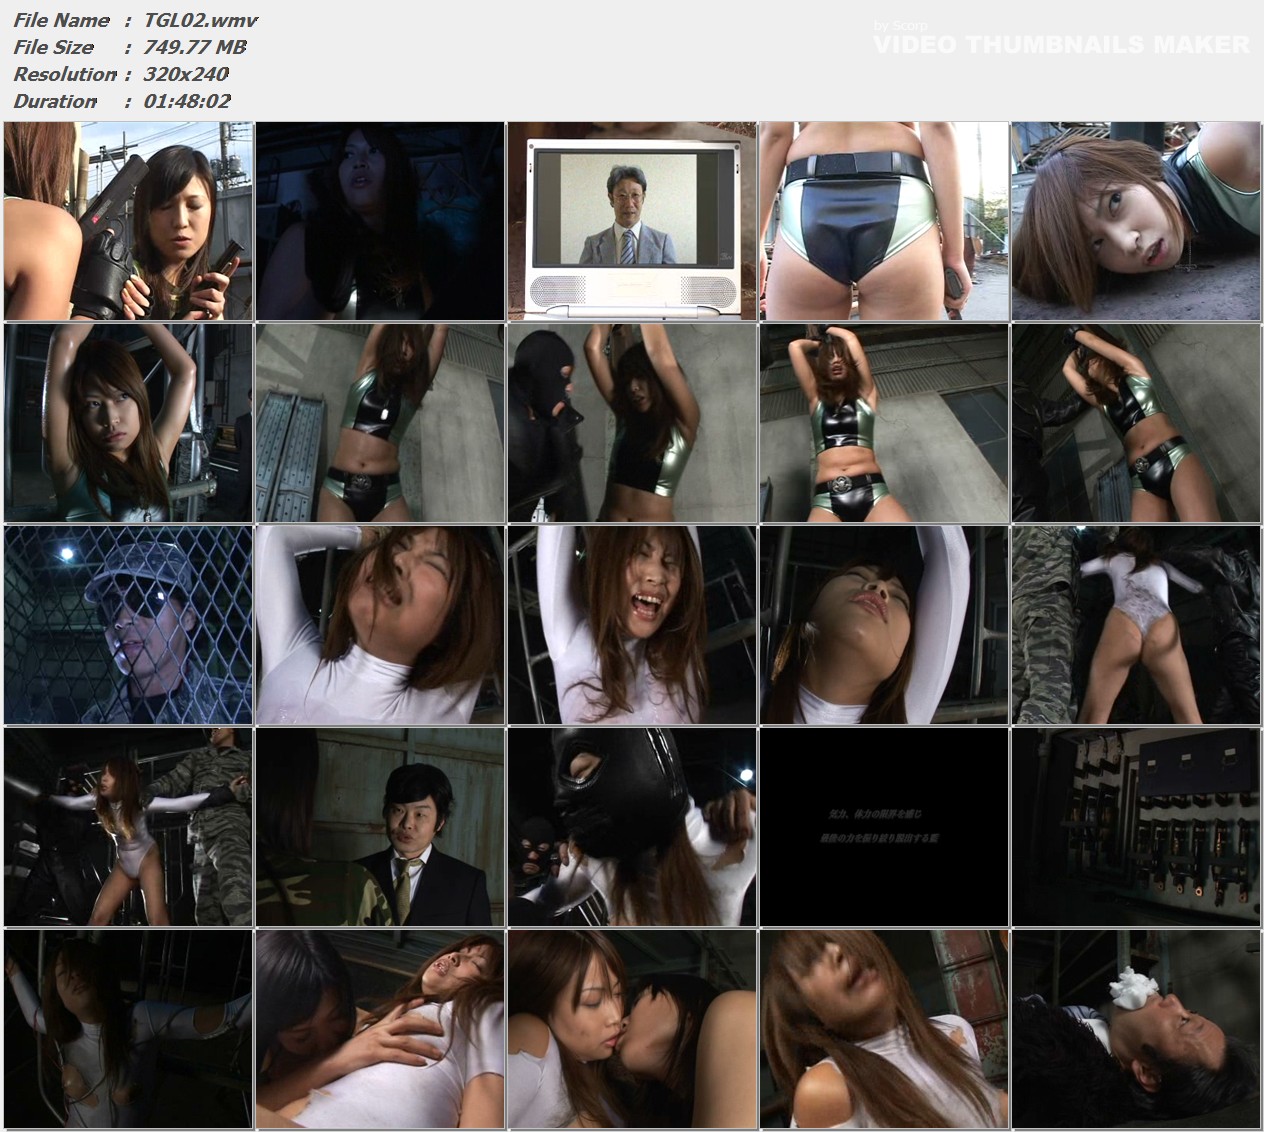This screenshot has width=1264, height=1132.
Task: Click thumbnail of man in suit and tie
Action: coord(380,827)
